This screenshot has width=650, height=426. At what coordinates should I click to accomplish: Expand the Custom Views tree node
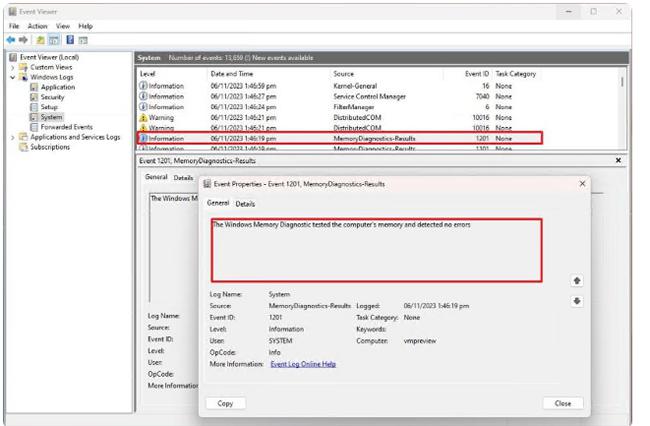13,67
